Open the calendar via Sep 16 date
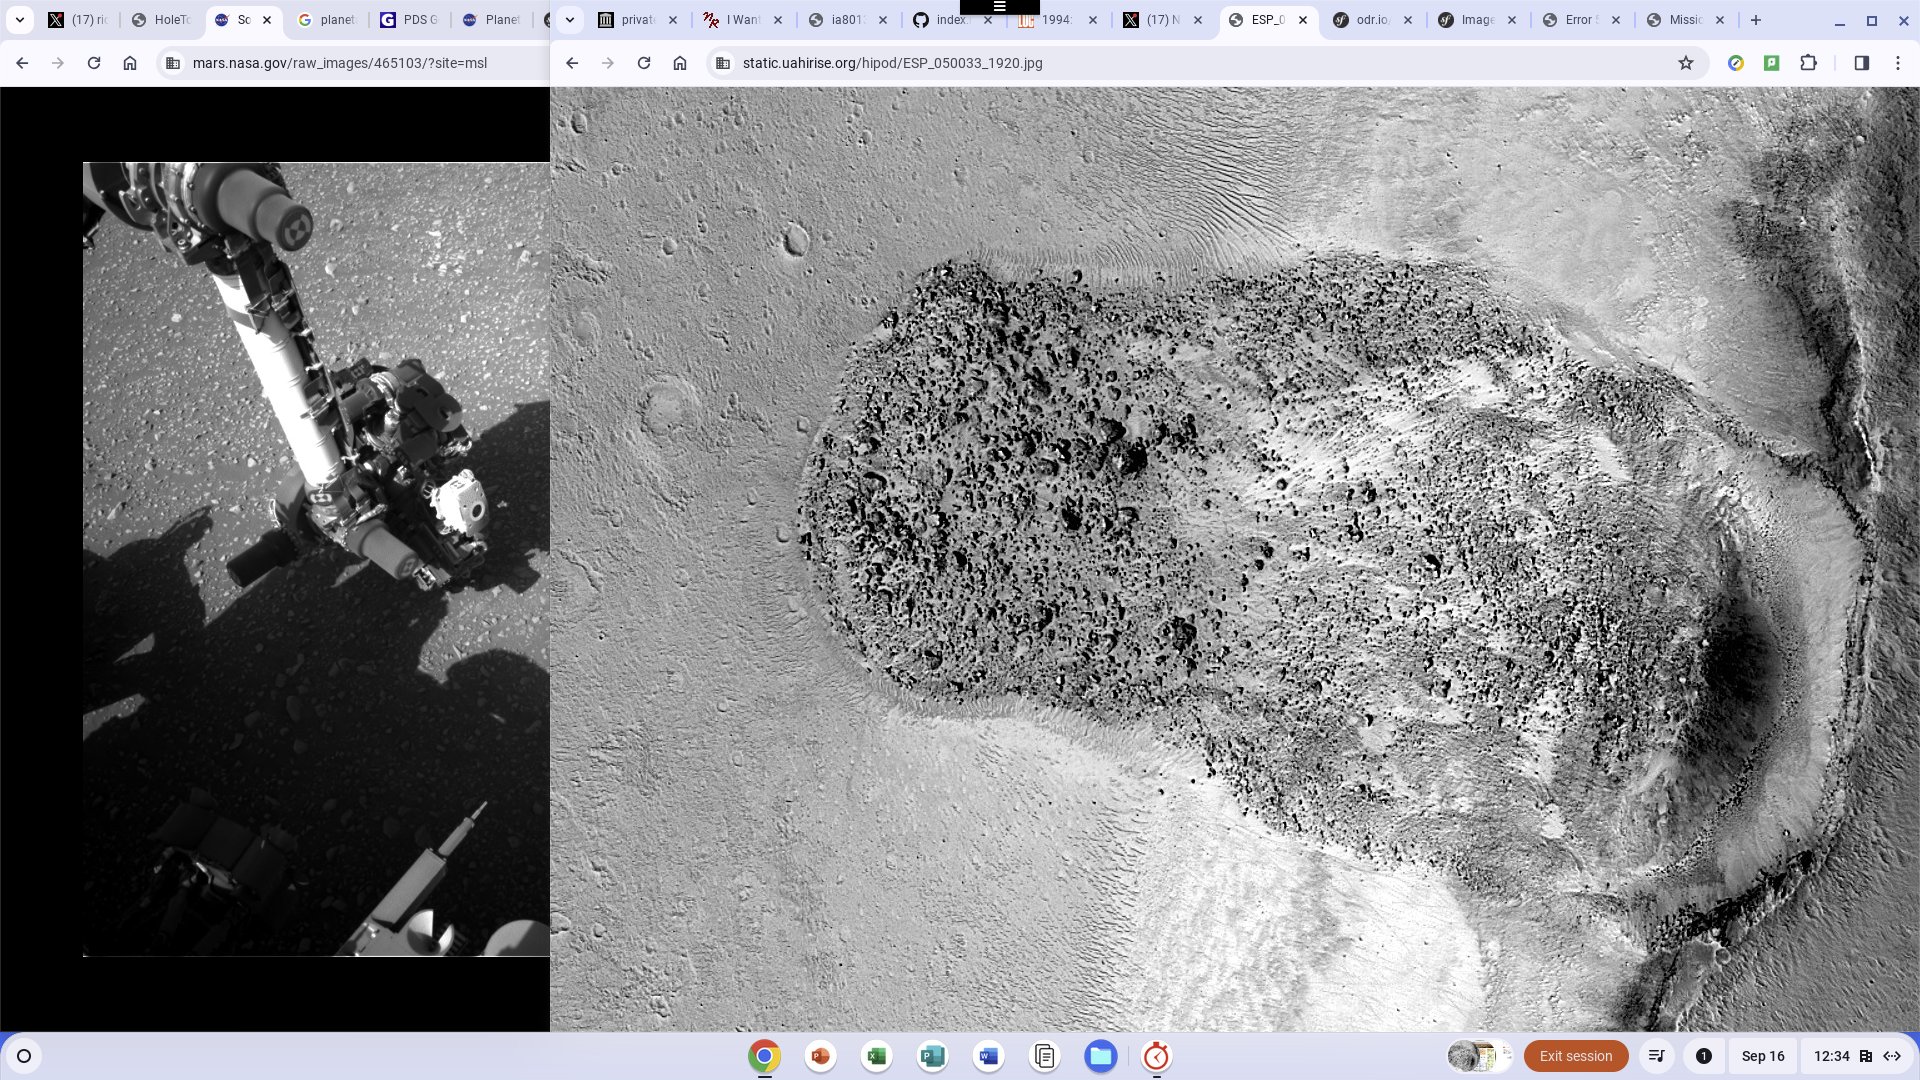 click(1763, 1056)
